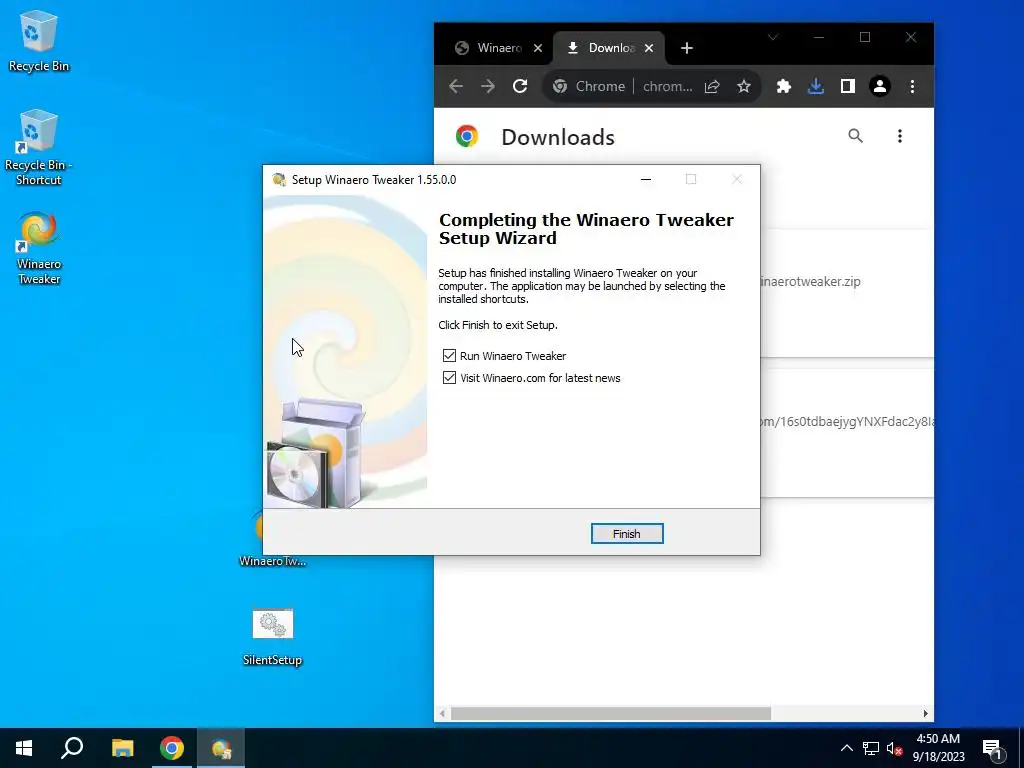Select Winaero Tweaker desktop shortcut
The height and width of the screenshot is (768, 1024).
(39, 248)
